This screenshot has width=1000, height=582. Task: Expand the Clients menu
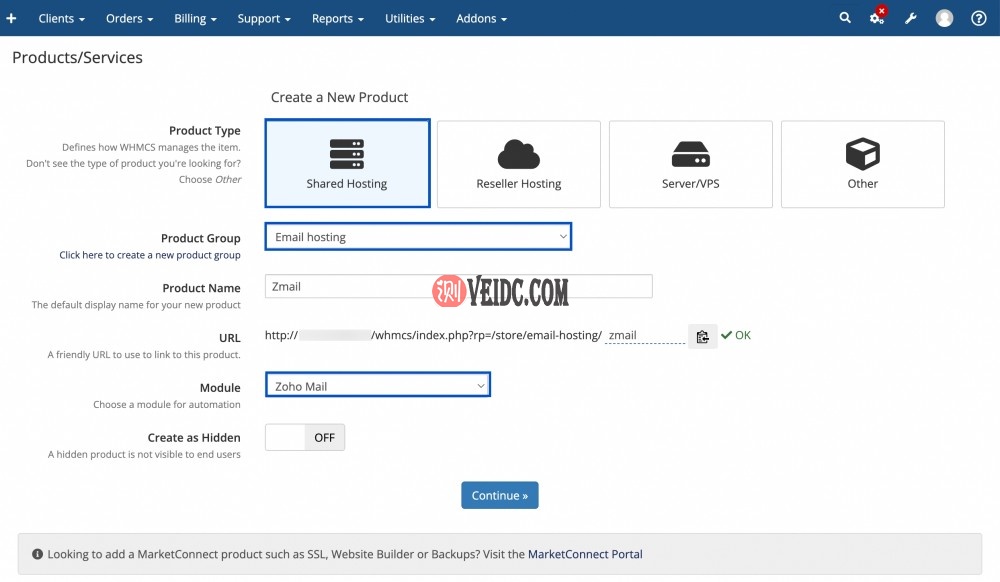pos(61,18)
